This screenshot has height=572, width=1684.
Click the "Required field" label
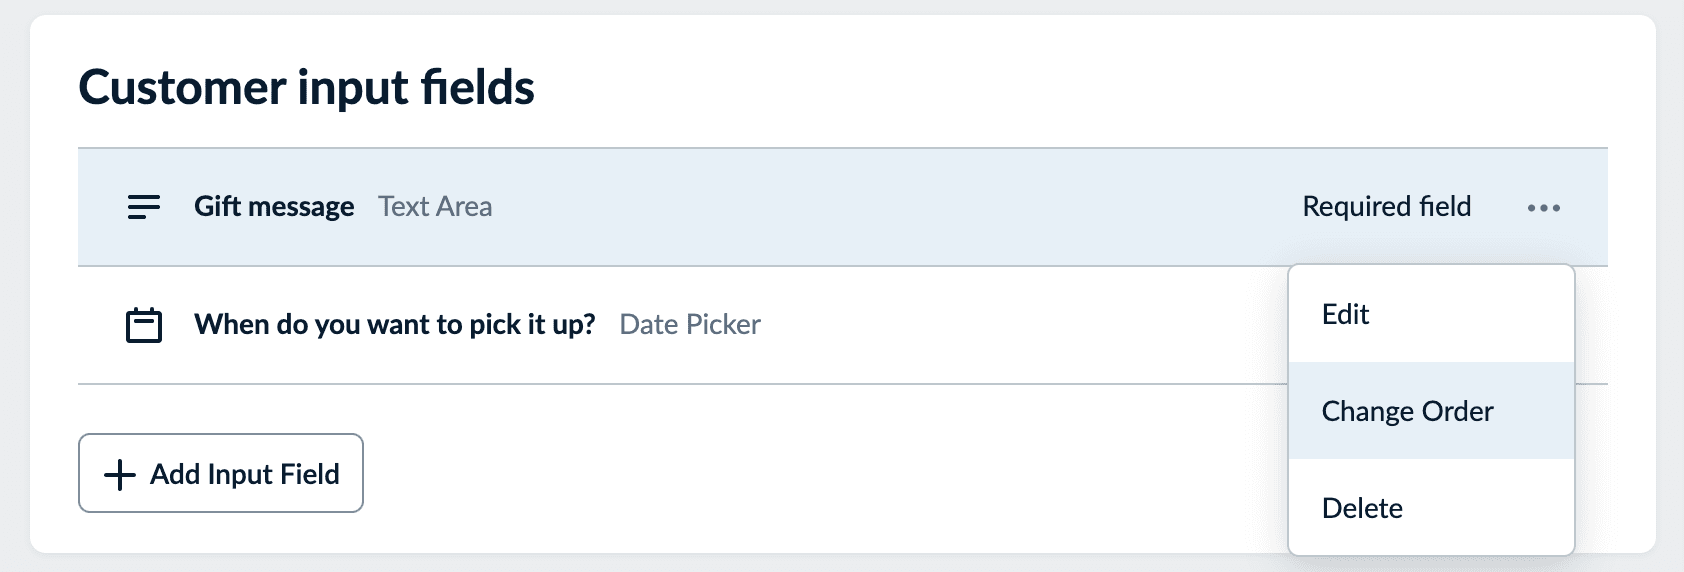1386,207
